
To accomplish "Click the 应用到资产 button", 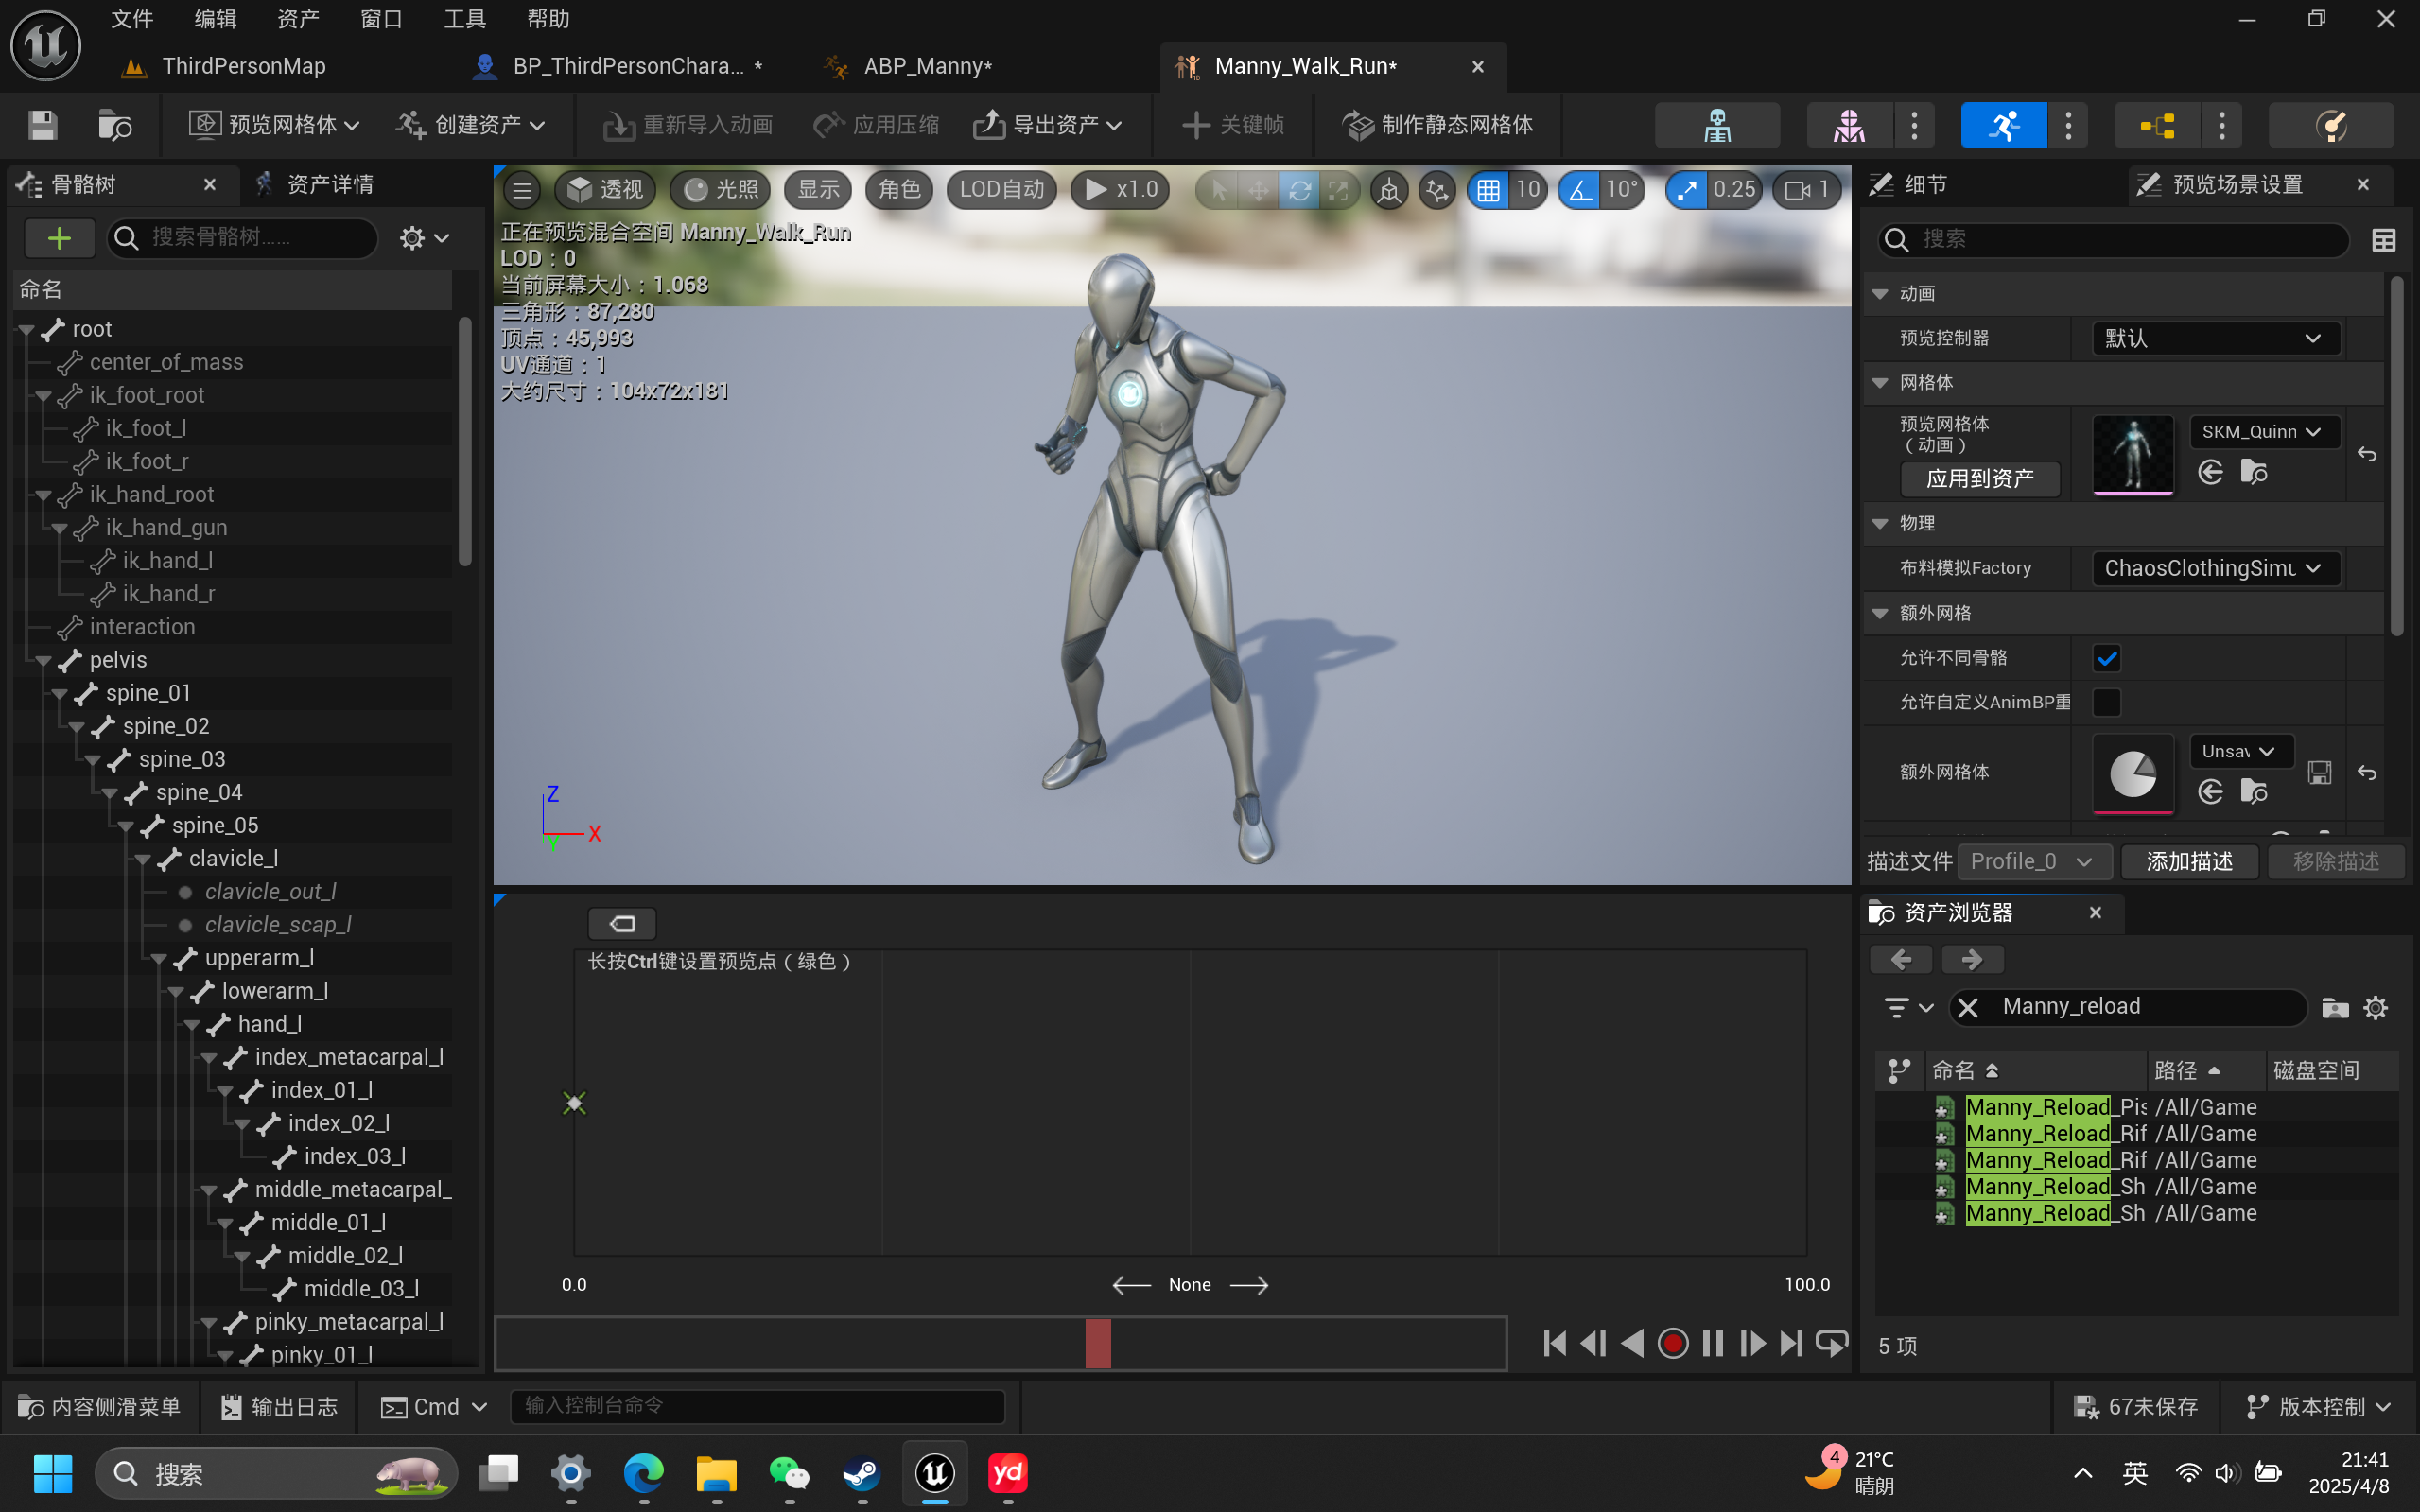I will (x=1979, y=479).
